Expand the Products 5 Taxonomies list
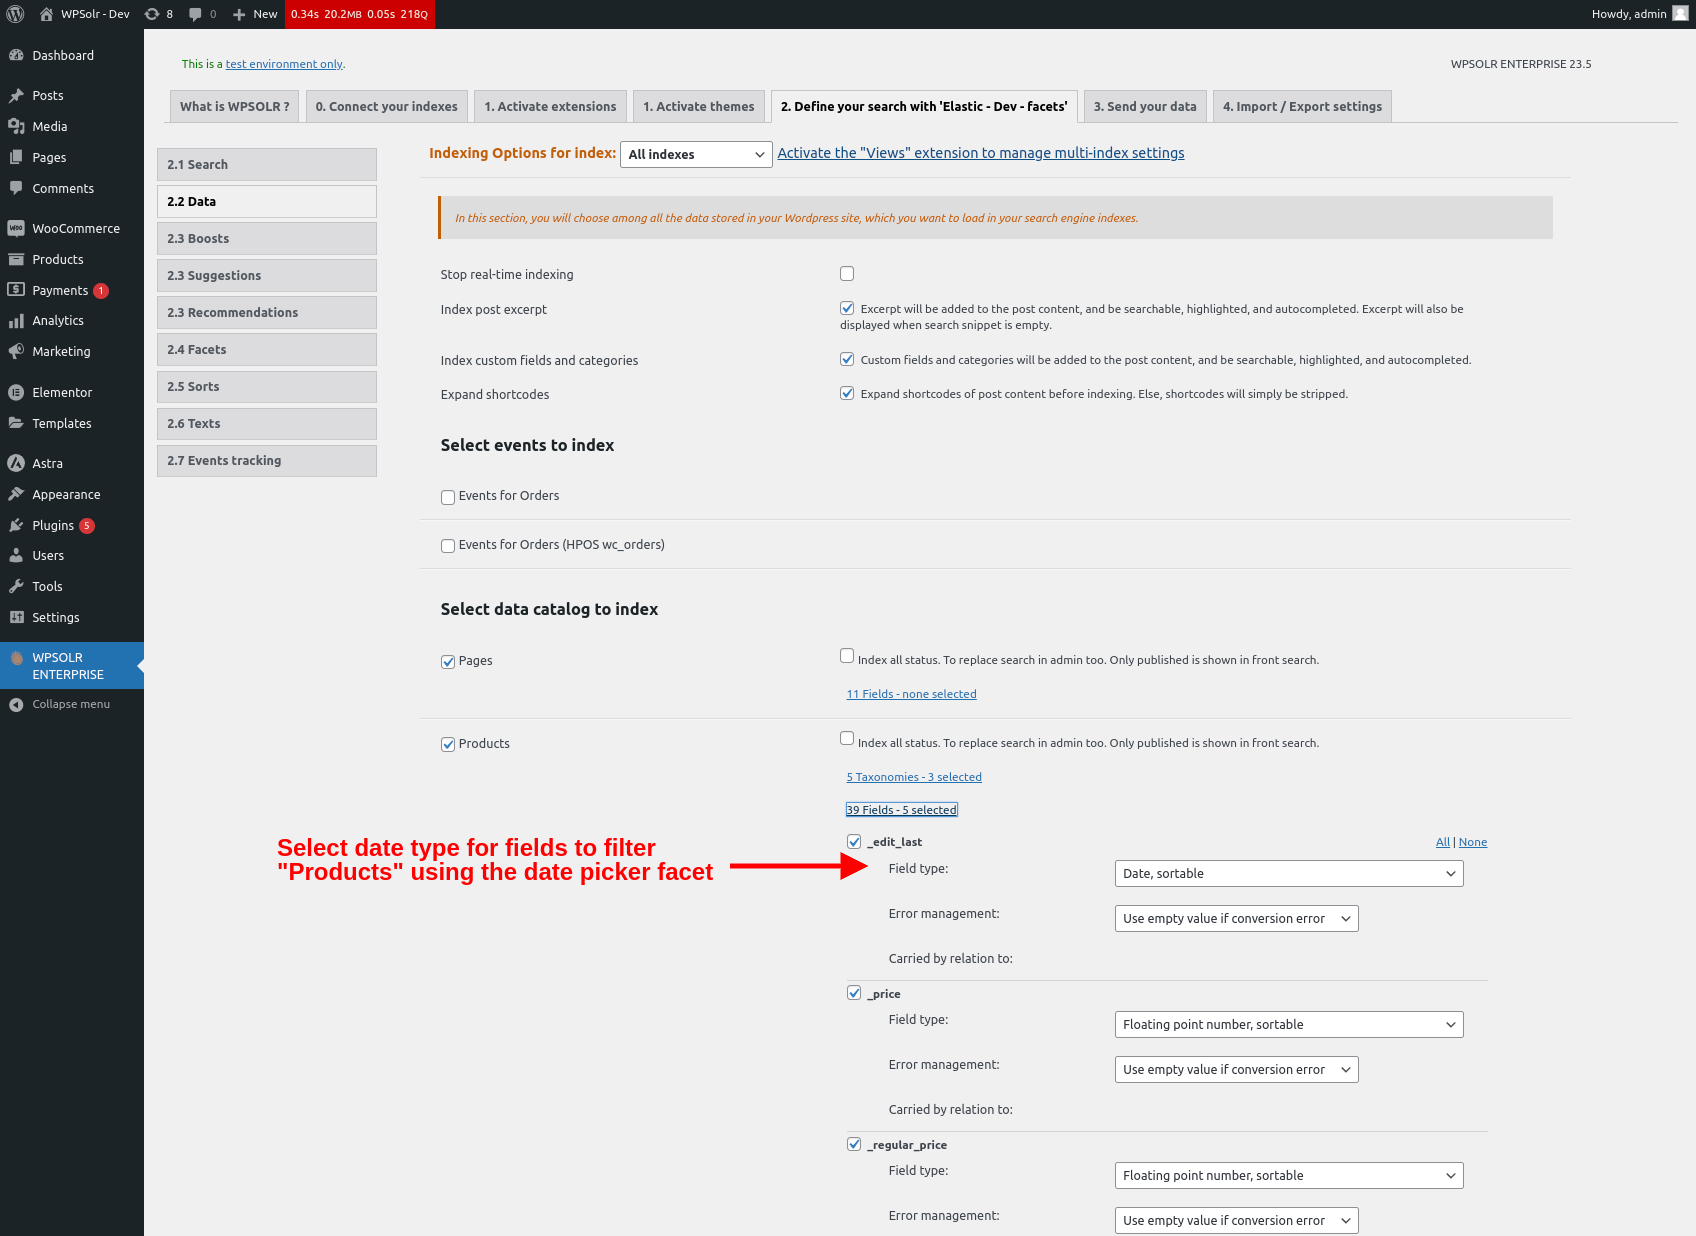This screenshot has height=1236, width=1696. tap(914, 777)
